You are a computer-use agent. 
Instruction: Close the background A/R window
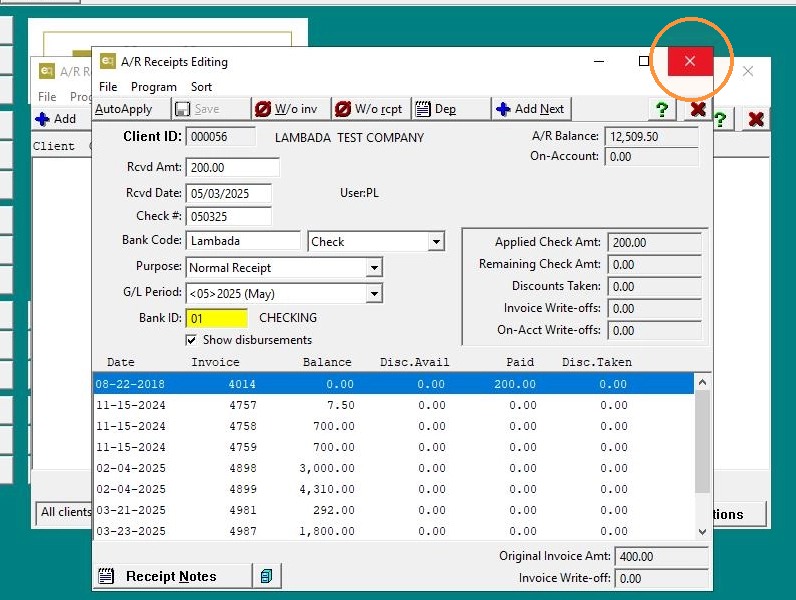[x=748, y=71]
